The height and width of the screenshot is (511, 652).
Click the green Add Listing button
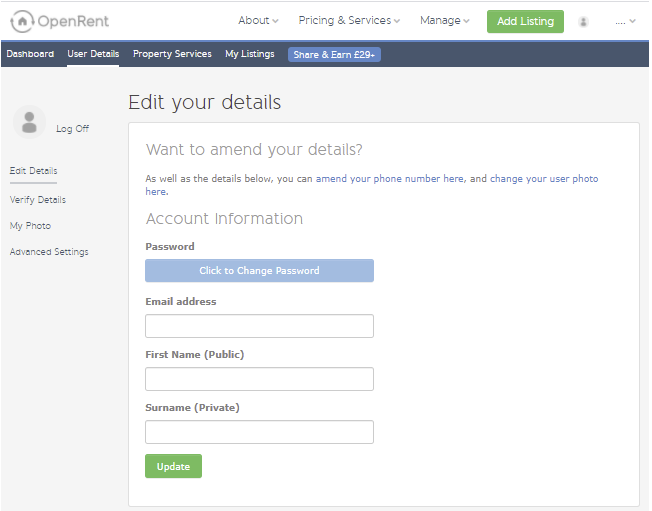pos(525,21)
